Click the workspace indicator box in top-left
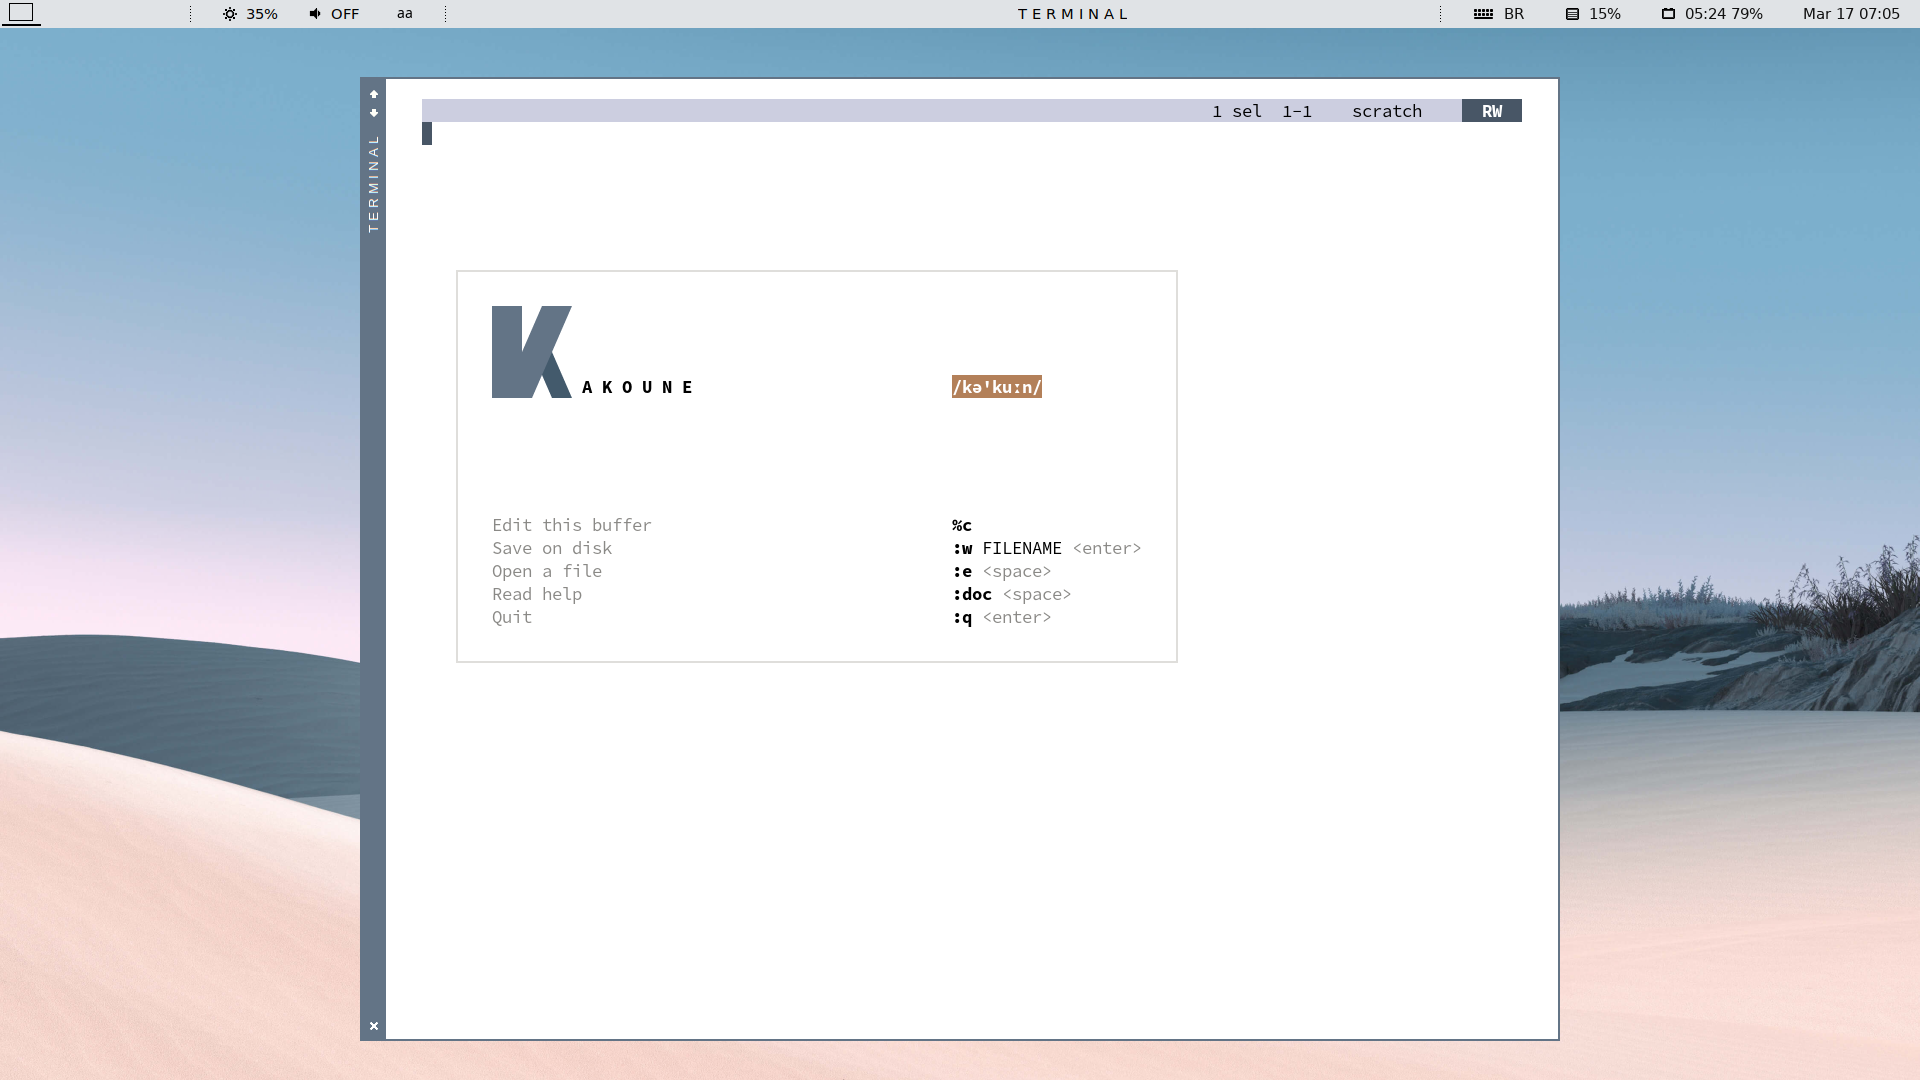The height and width of the screenshot is (1080, 1920). 21,13
